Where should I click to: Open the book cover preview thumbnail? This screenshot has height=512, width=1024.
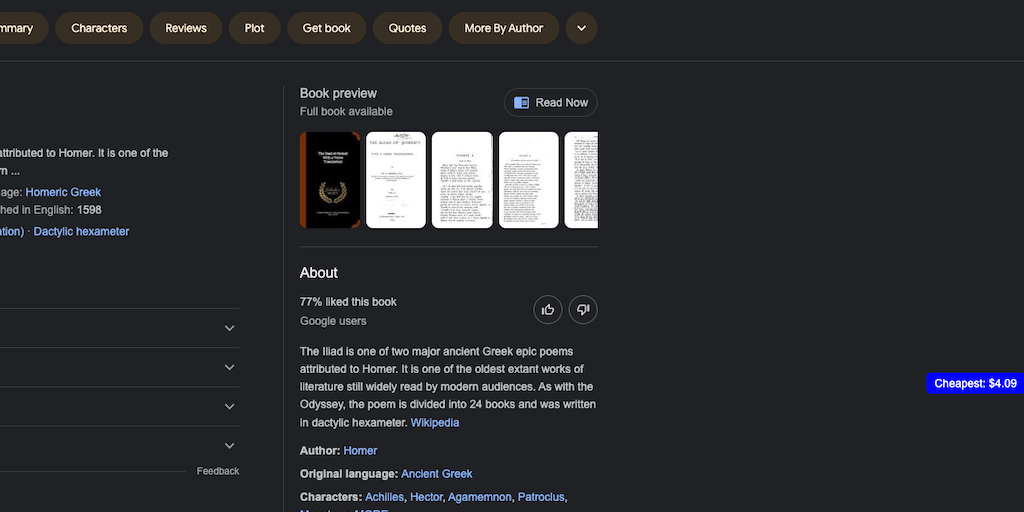pos(330,180)
